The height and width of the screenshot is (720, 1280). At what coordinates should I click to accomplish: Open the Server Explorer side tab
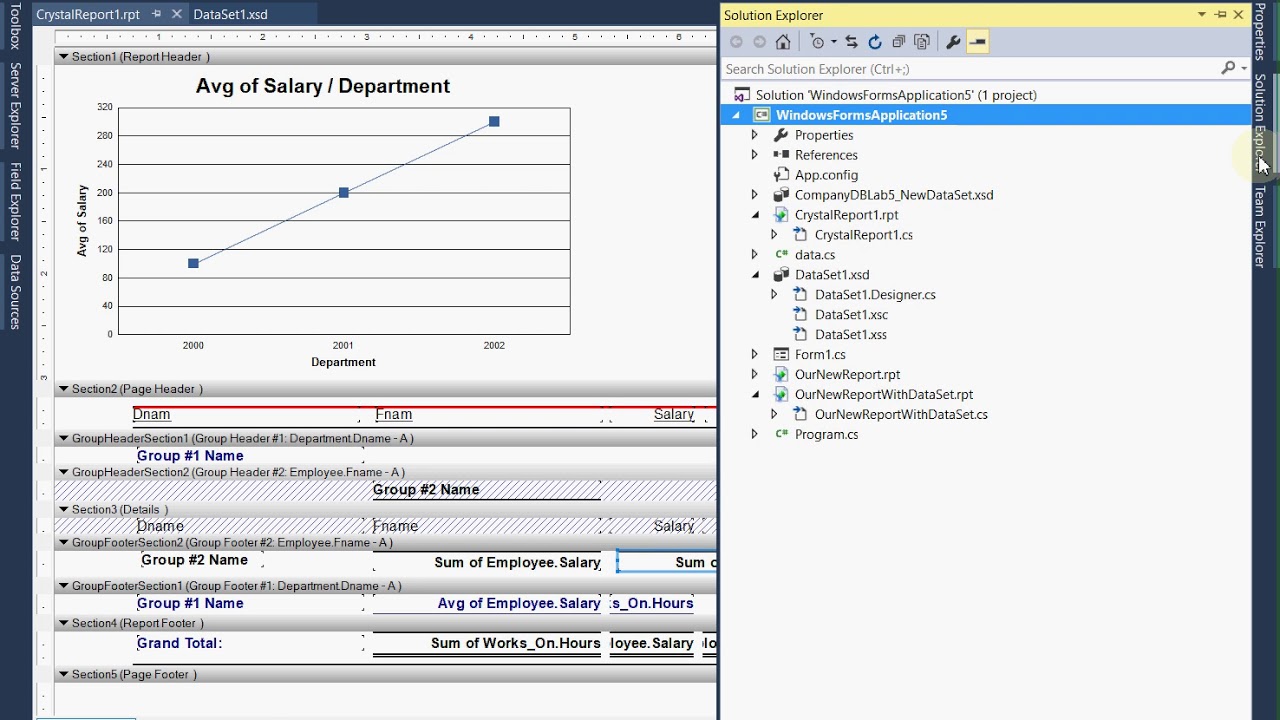click(15, 105)
